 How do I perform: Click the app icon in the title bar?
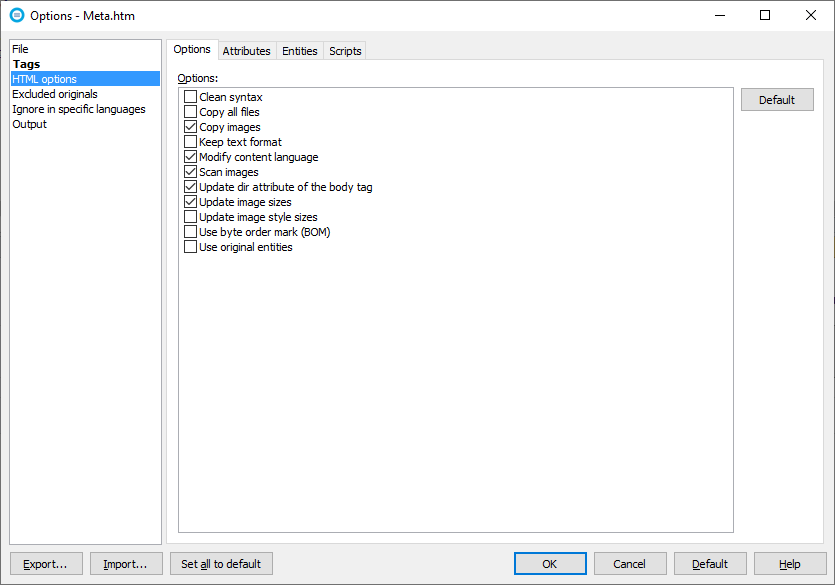(x=17, y=15)
